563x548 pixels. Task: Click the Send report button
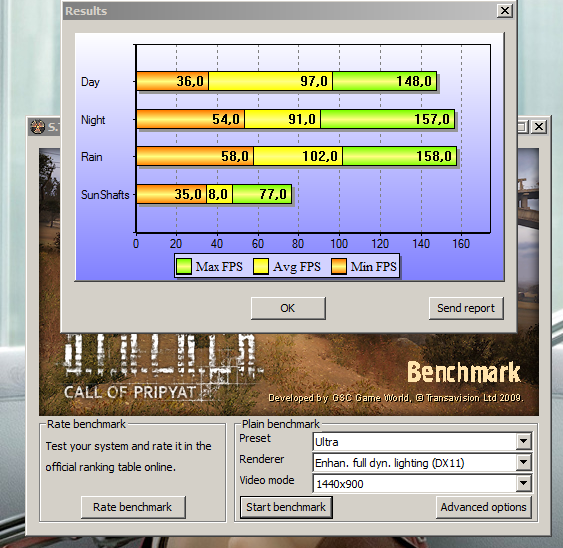[466, 308]
